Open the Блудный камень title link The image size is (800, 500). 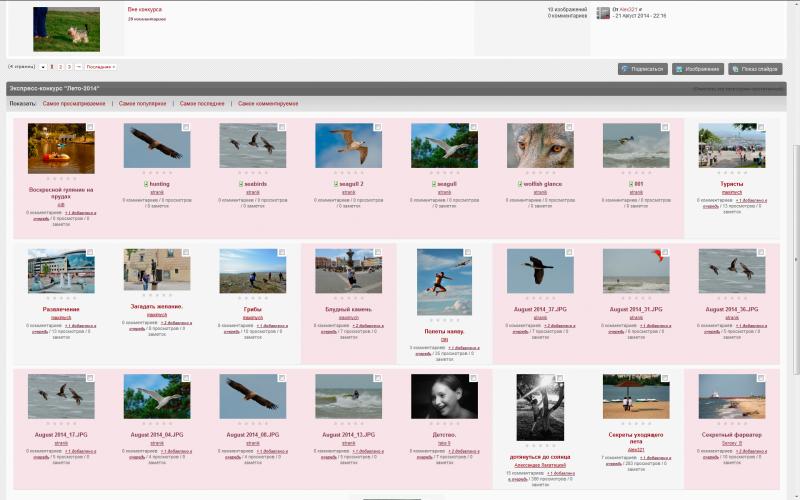click(x=348, y=309)
